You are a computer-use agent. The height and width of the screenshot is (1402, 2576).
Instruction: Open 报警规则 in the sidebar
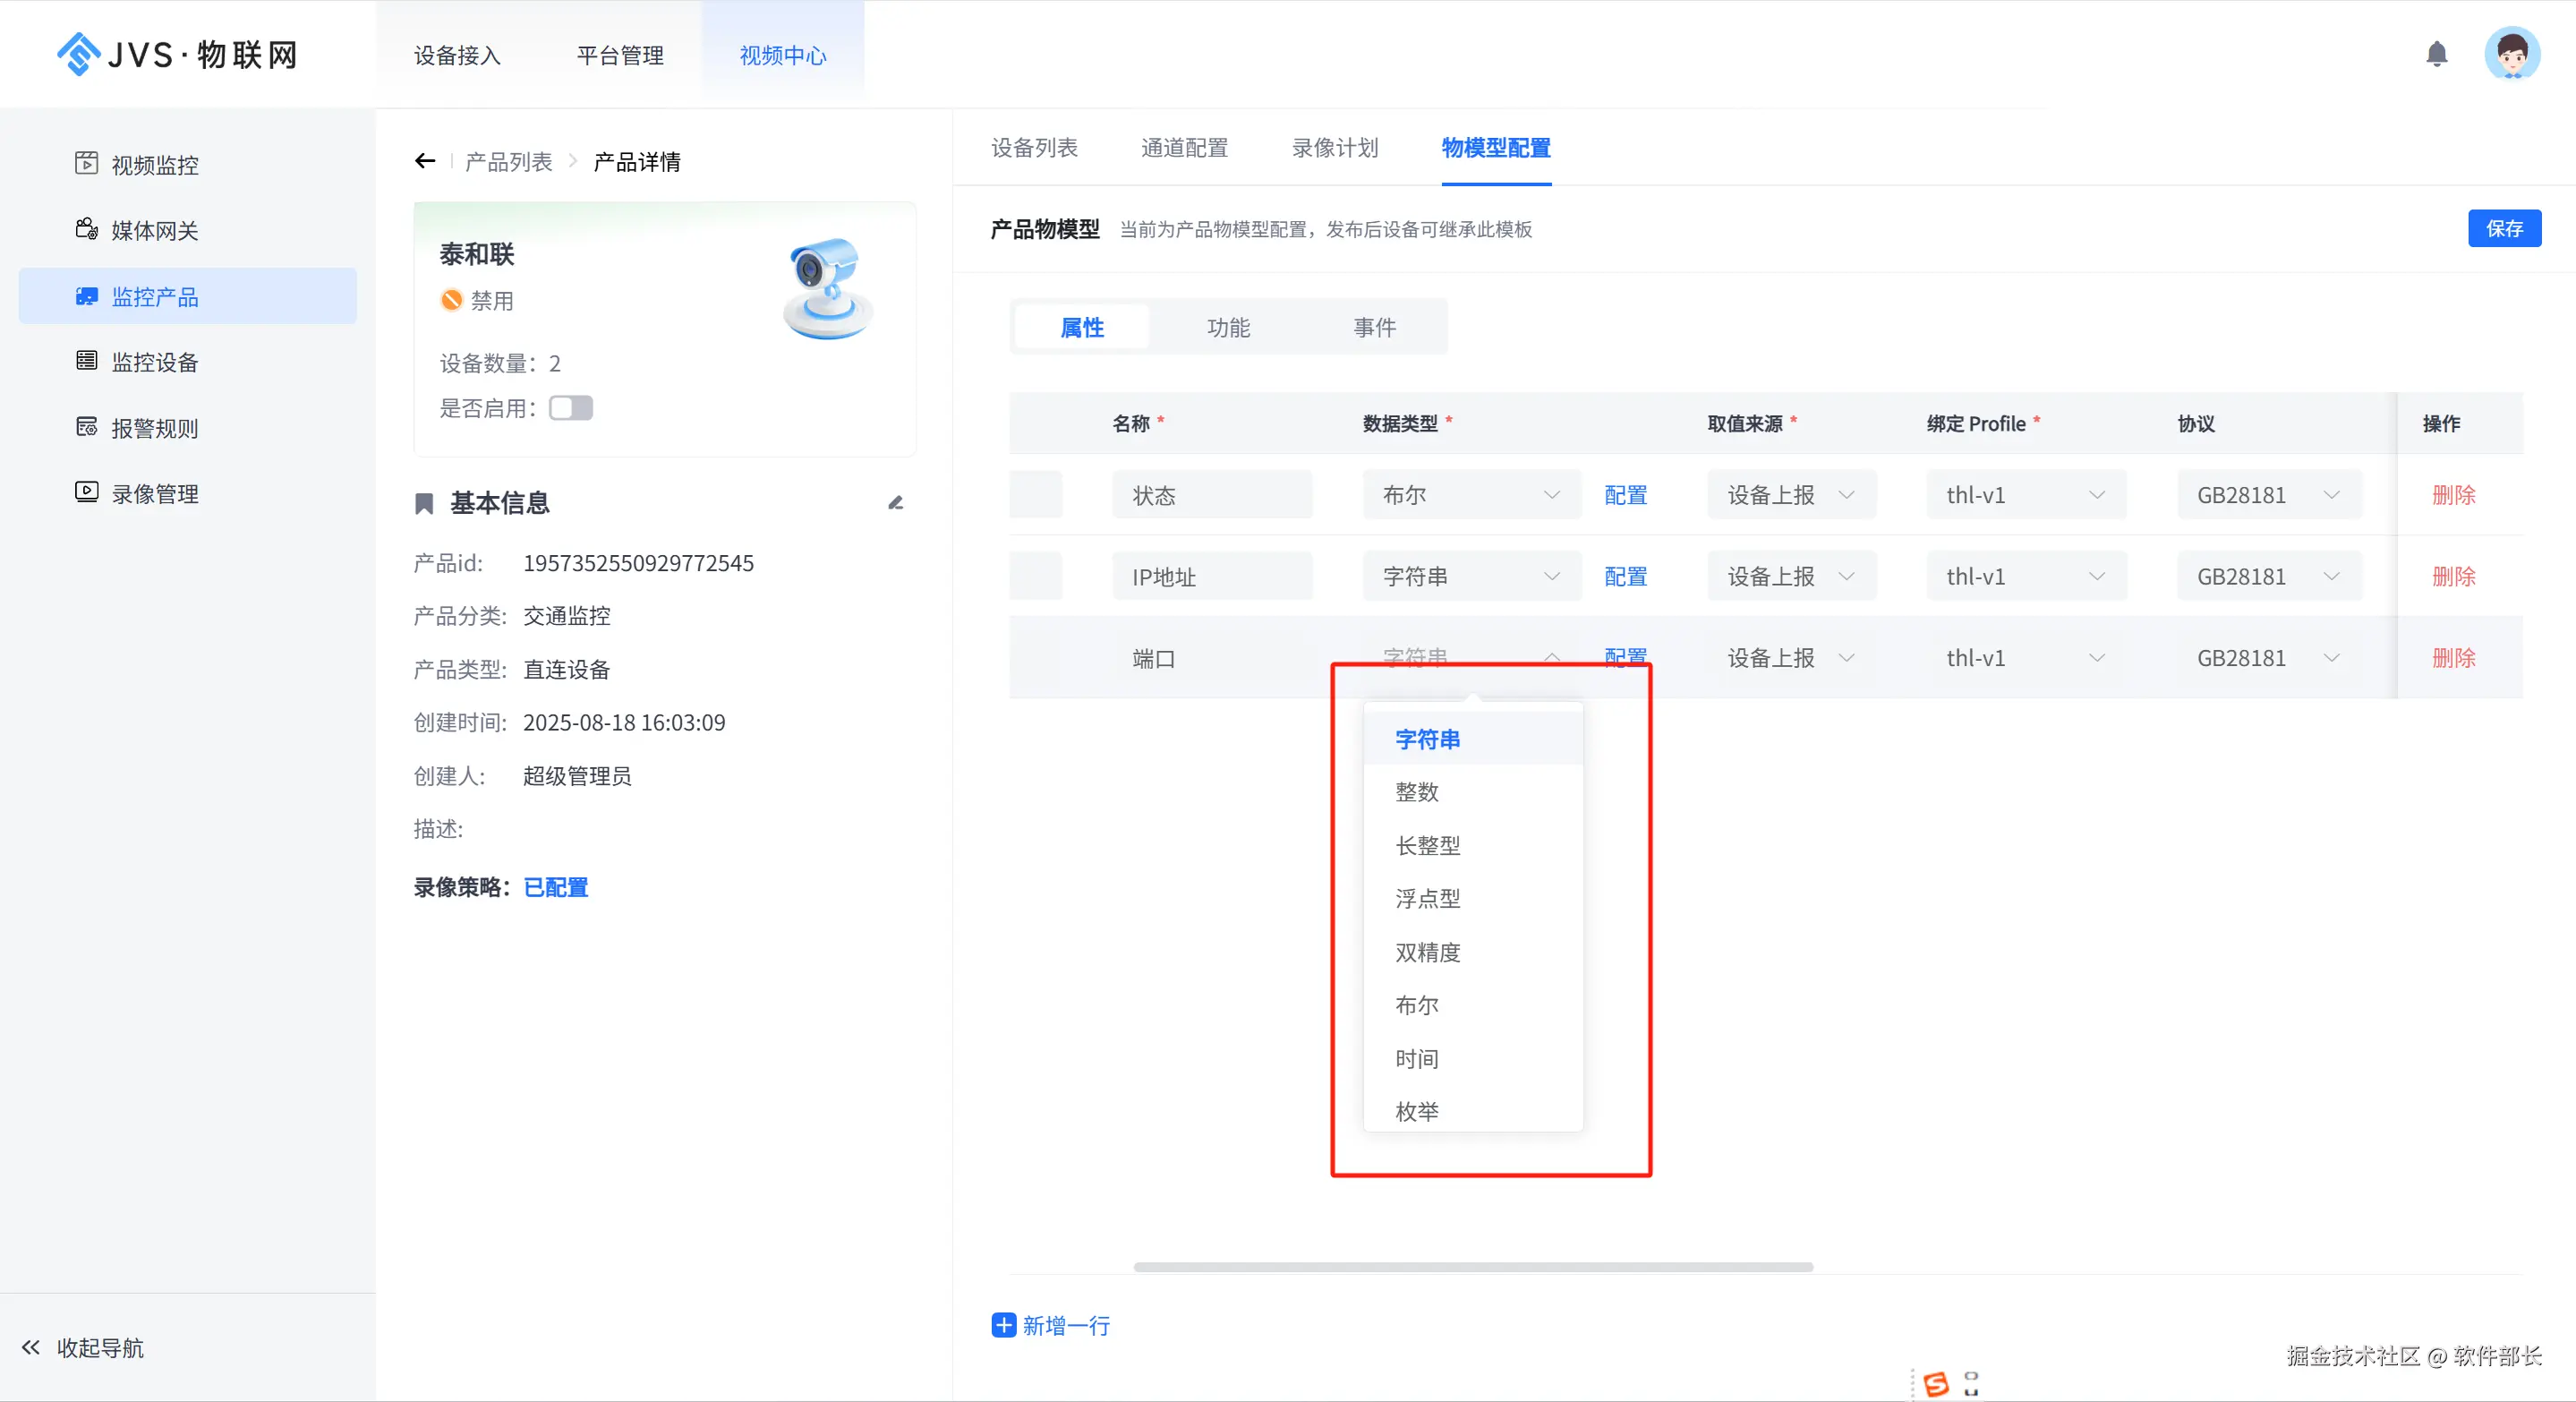(154, 428)
